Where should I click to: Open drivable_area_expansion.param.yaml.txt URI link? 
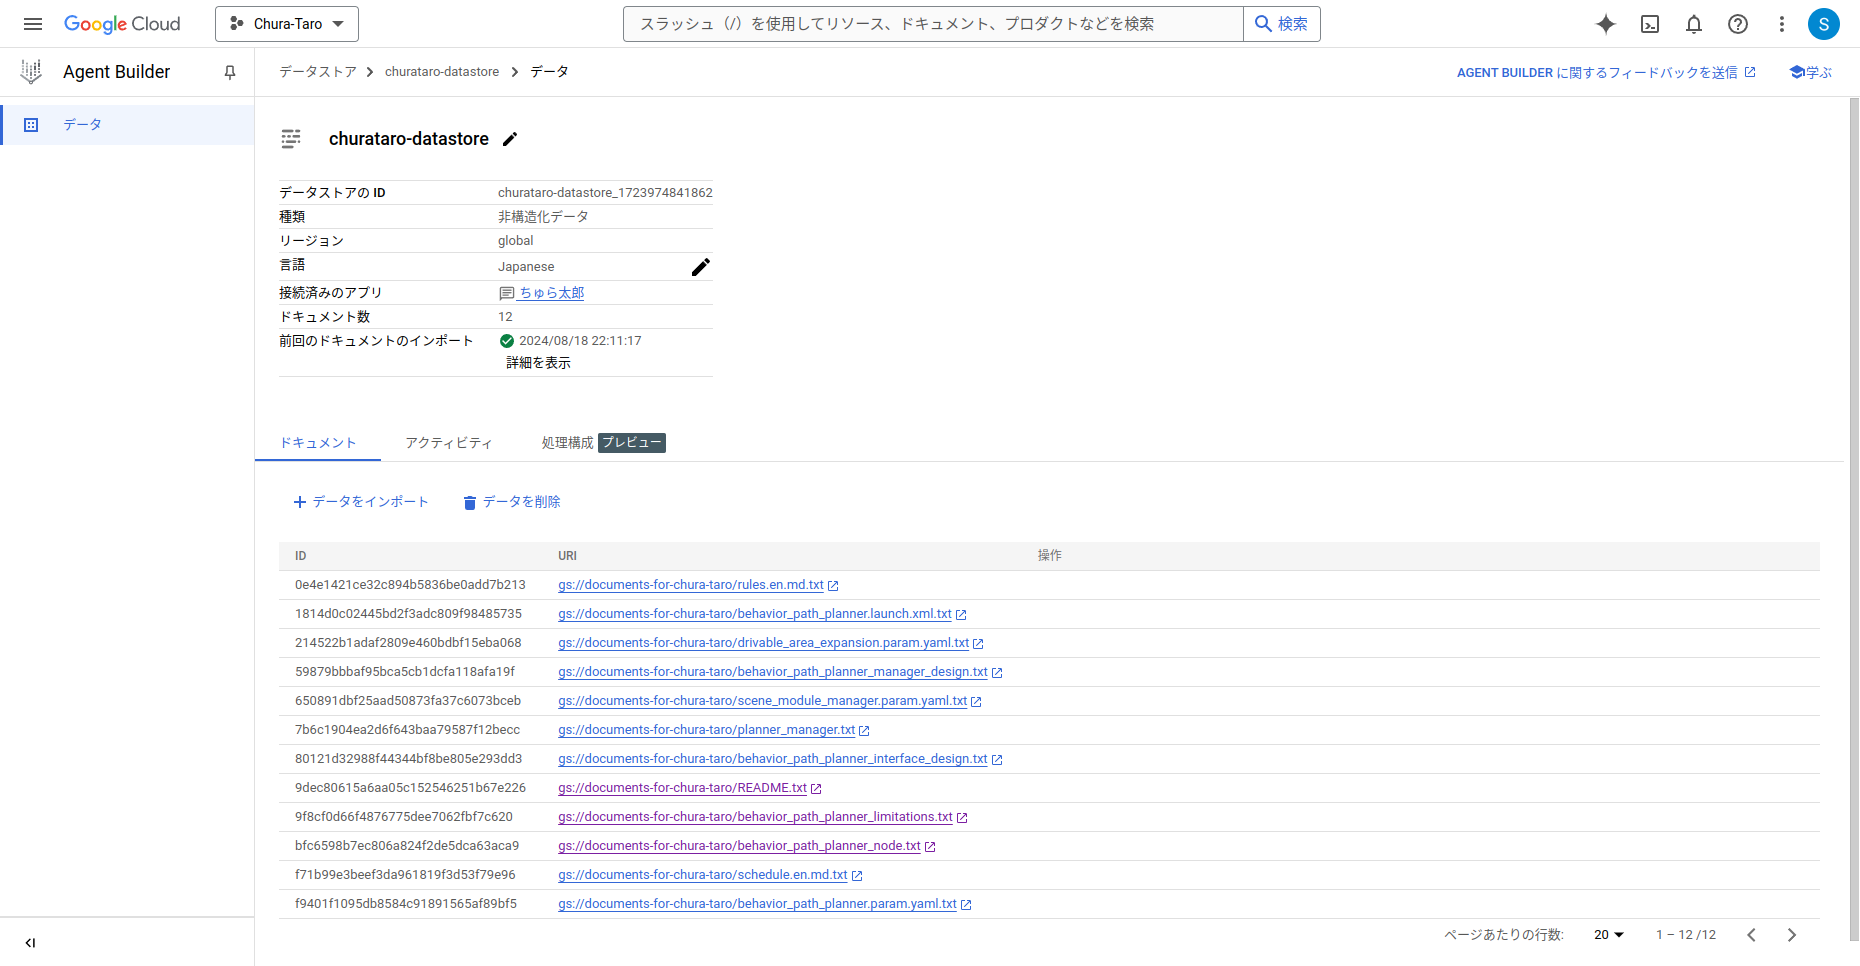(x=764, y=643)
